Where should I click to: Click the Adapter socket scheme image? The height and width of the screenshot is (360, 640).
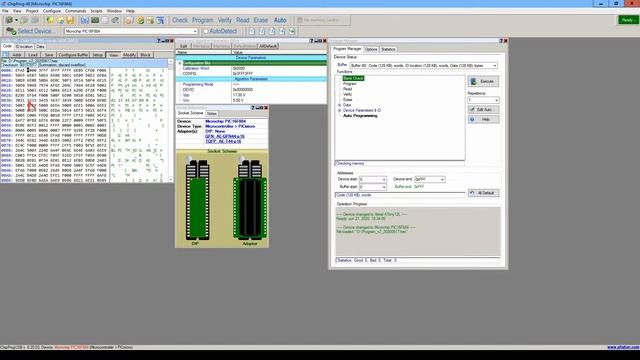tap(250, 200)
